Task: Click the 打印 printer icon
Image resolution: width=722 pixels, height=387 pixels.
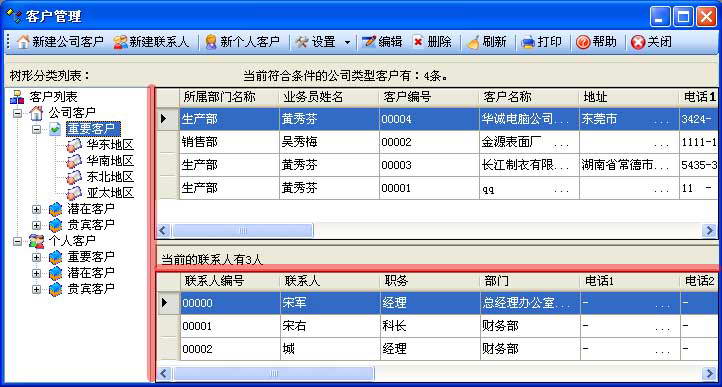Action: click(528, 42)
